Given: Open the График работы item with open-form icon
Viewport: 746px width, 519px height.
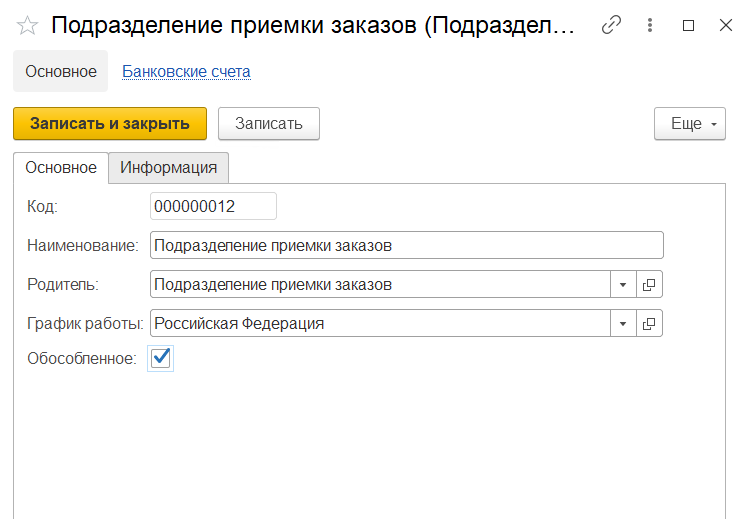Looking at the screenshot, I should tap(649, 324).
